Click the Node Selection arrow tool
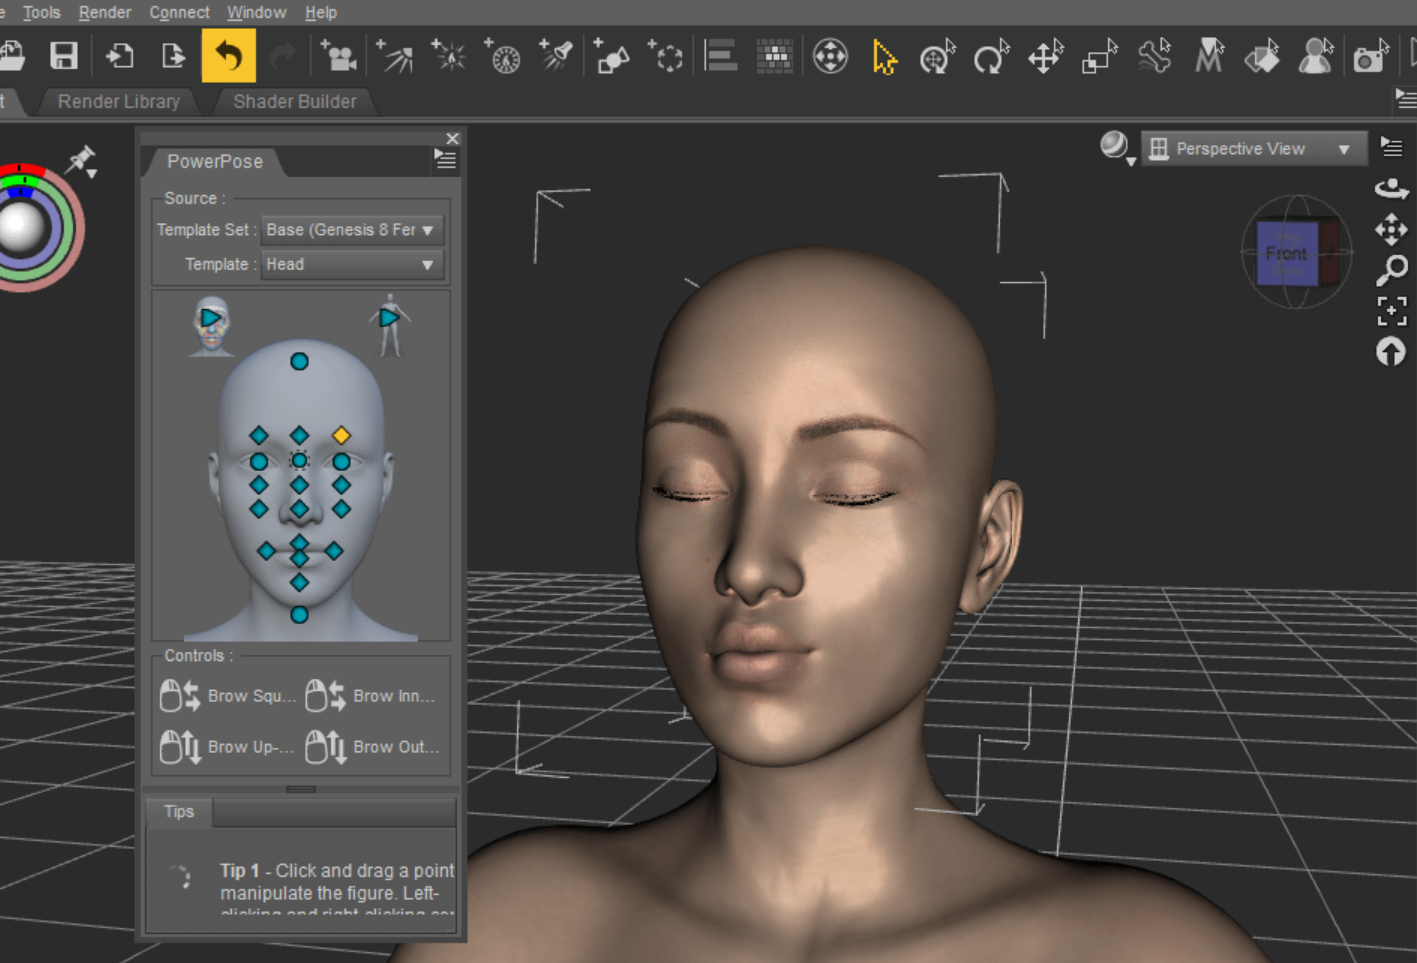Viewport: 1417px width, 963px height. click(x=883, y=58)
